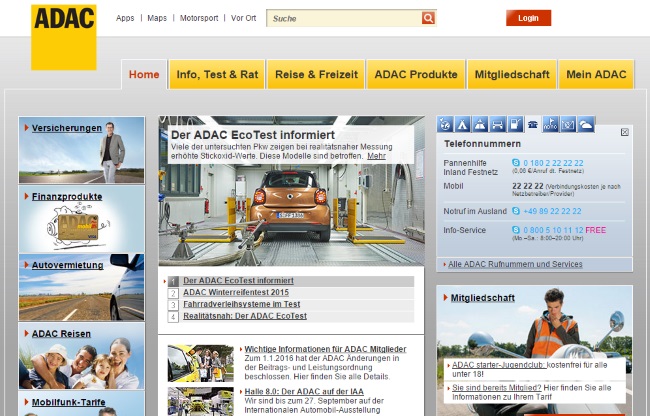
Task: Open the Mein ADAC tab
Action: 596,74
